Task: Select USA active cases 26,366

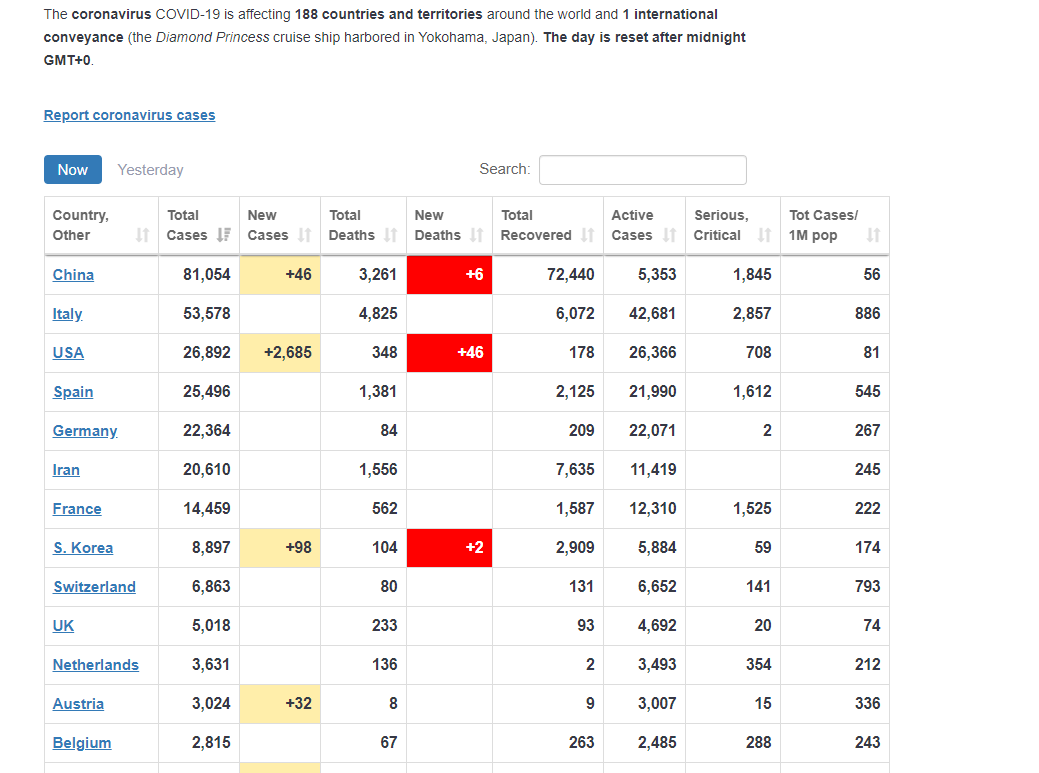Action: [653, 353]
